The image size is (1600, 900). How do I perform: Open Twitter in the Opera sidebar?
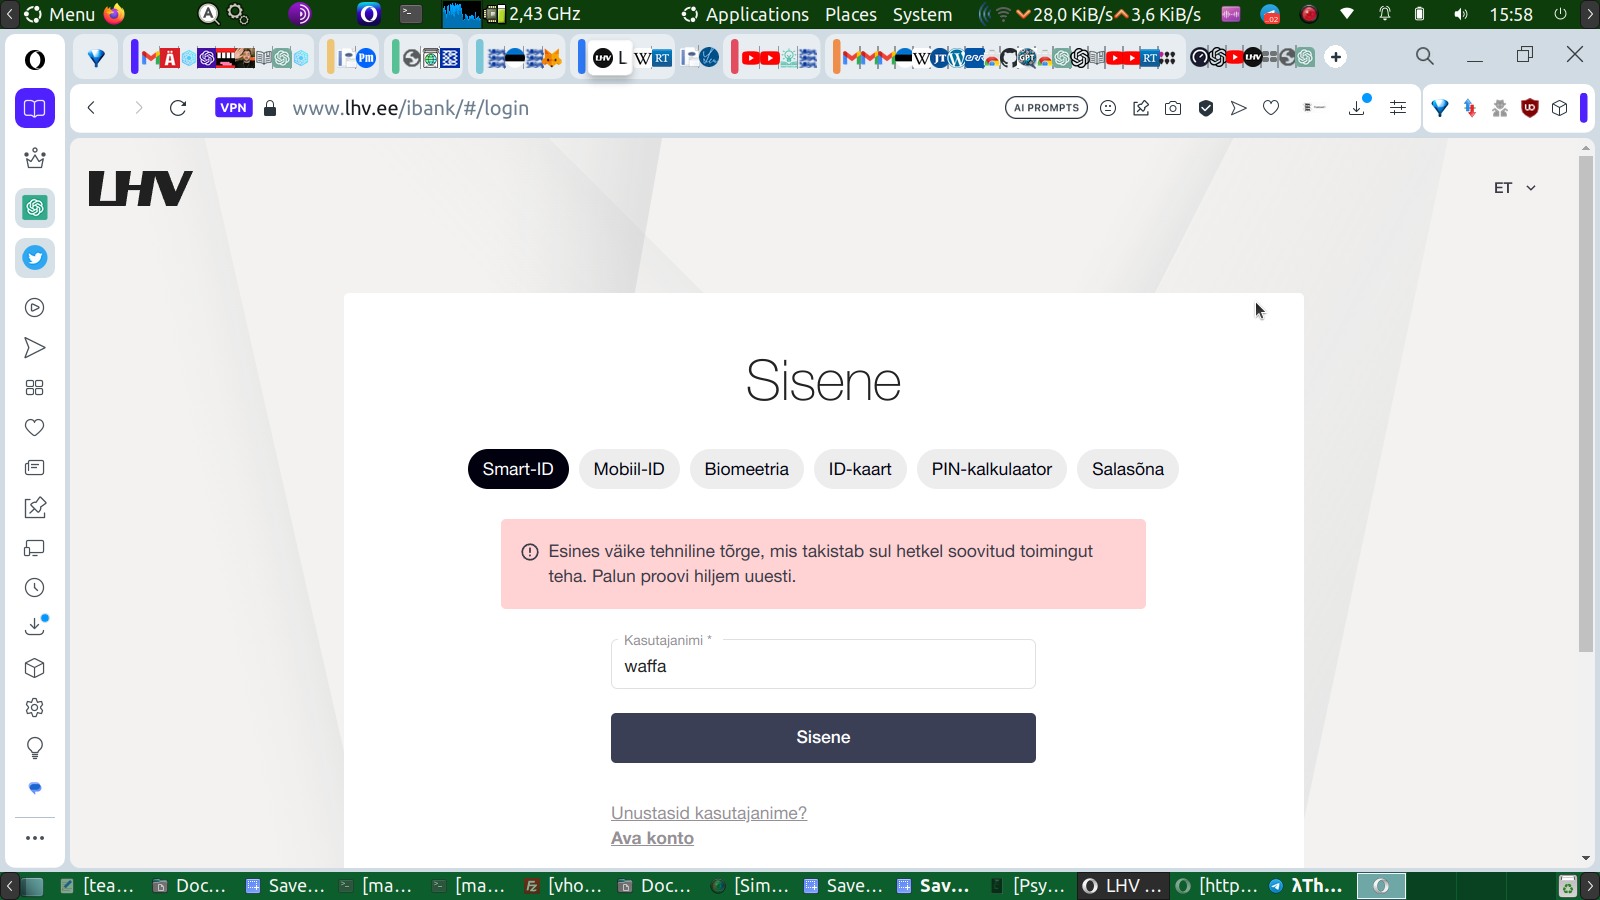(x=35, y=258)
